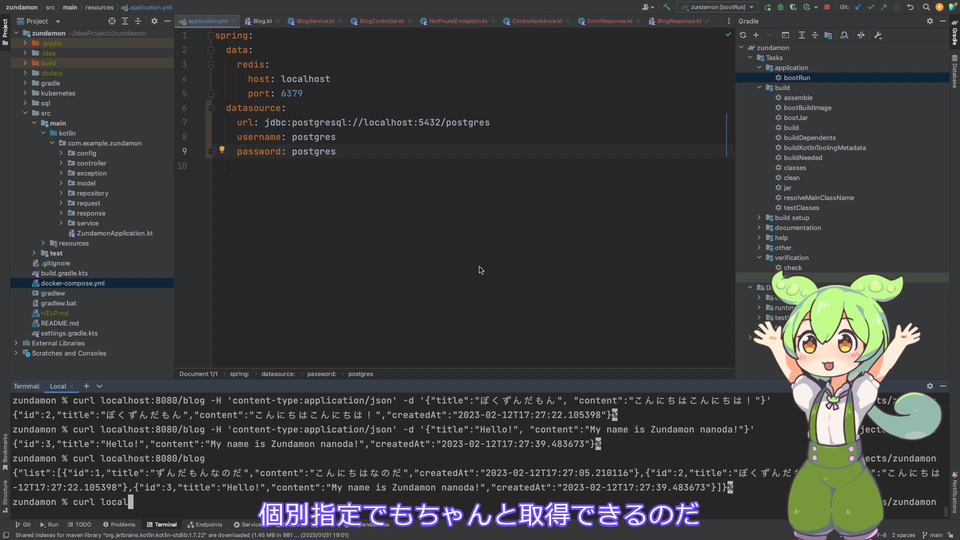Open the Problems tool window button
This screenshot has width=960, height=540.
coord(119,525)
